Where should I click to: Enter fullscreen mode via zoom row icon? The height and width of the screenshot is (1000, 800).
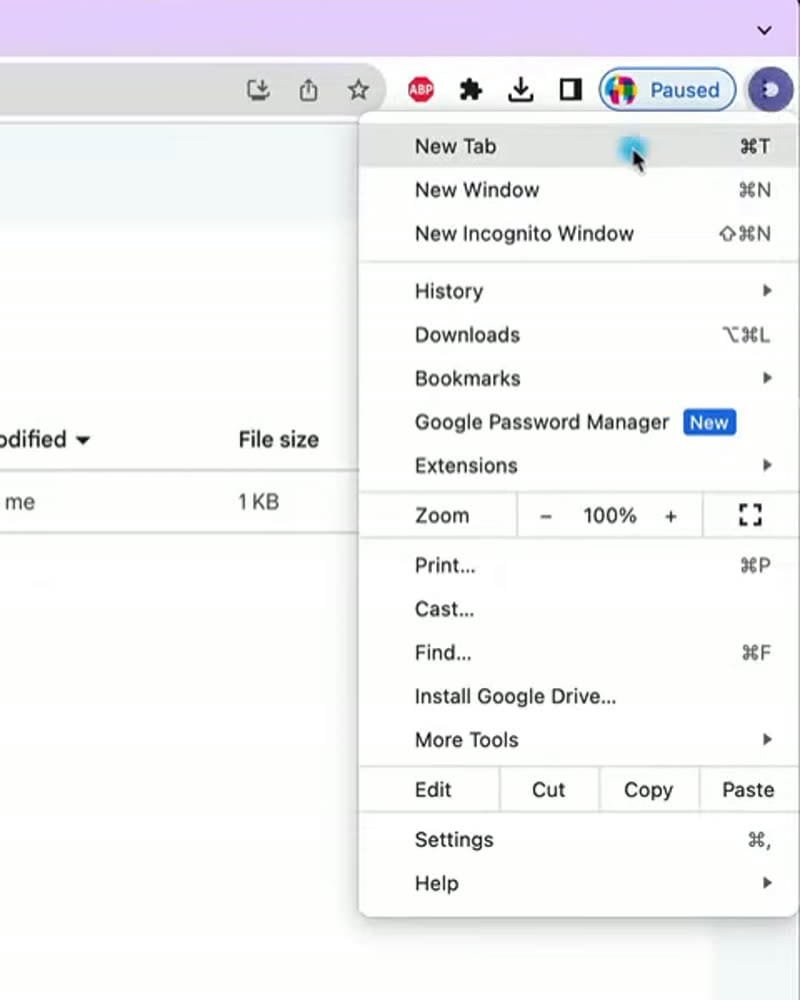point(750,515)
